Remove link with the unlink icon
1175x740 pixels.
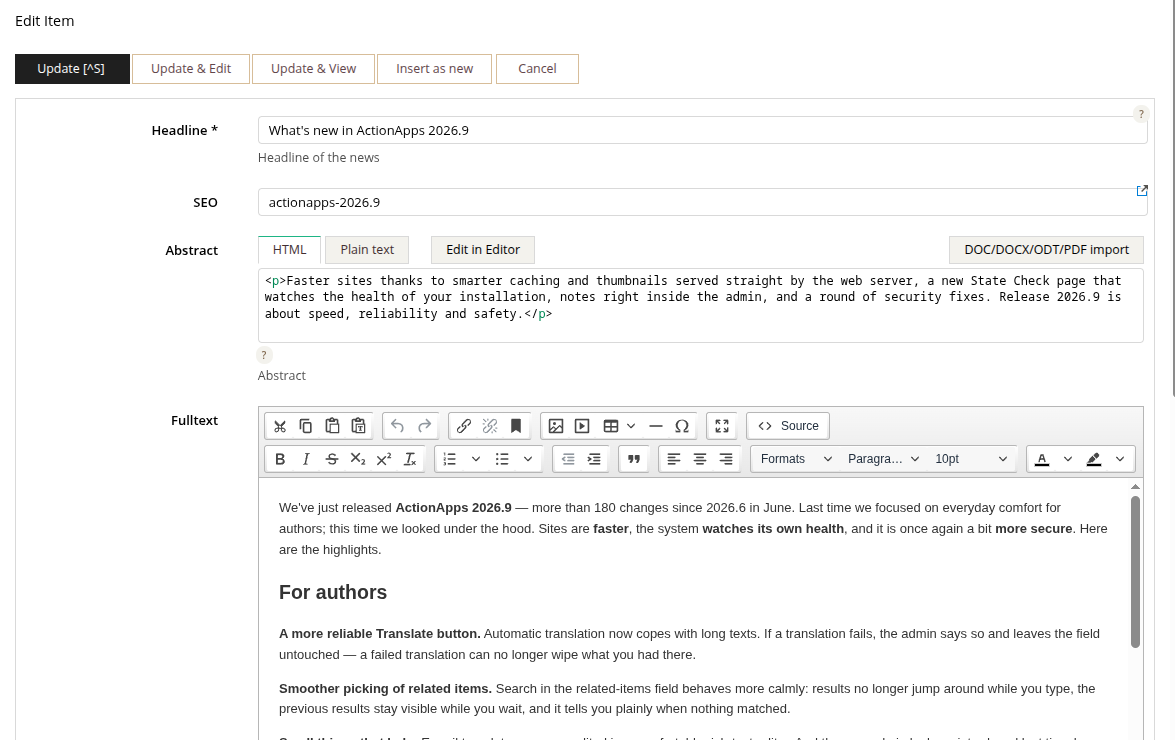(x=490, y=426)
